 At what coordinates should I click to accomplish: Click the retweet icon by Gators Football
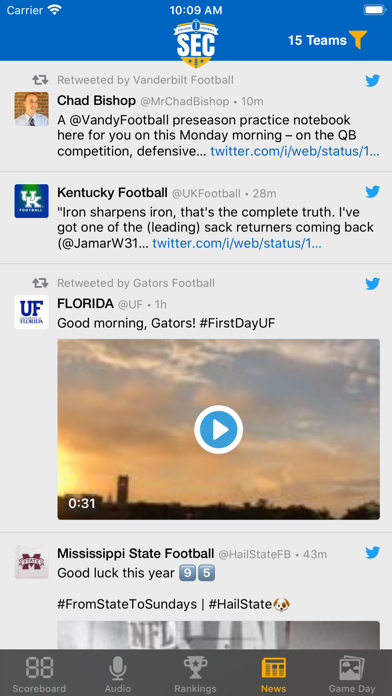(x=40, y=283)
